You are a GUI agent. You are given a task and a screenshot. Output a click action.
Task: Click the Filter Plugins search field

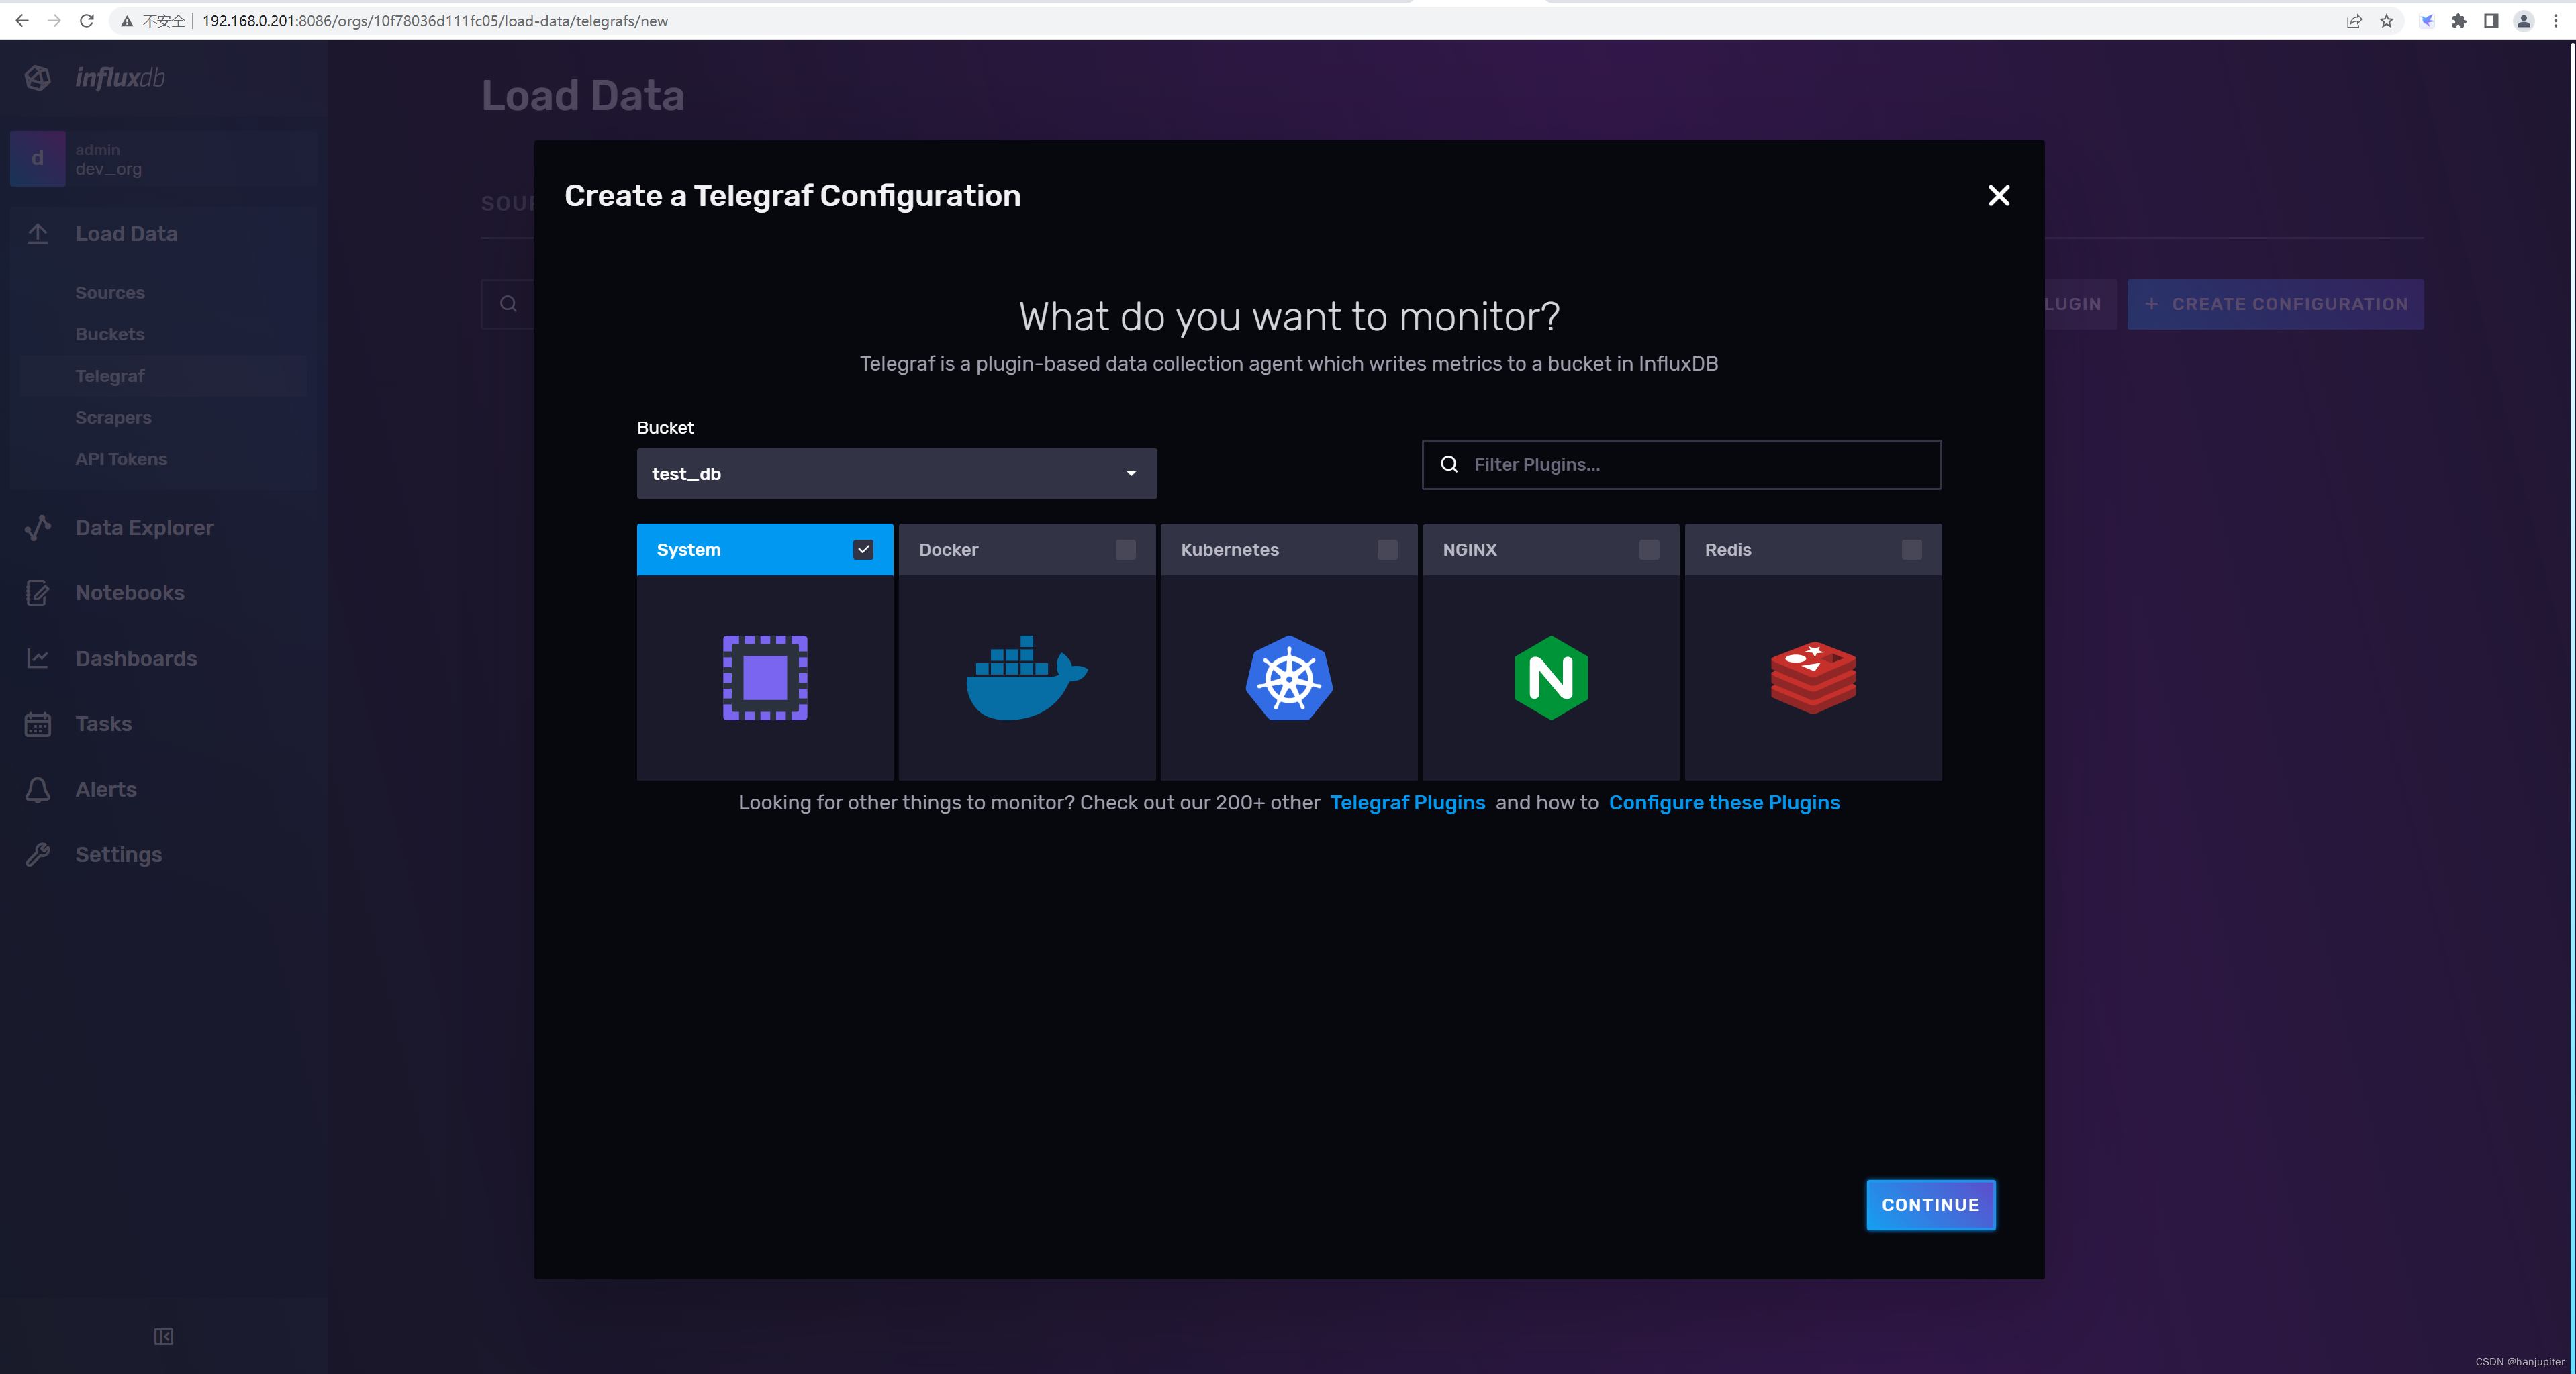click(x=1682, y=465)
